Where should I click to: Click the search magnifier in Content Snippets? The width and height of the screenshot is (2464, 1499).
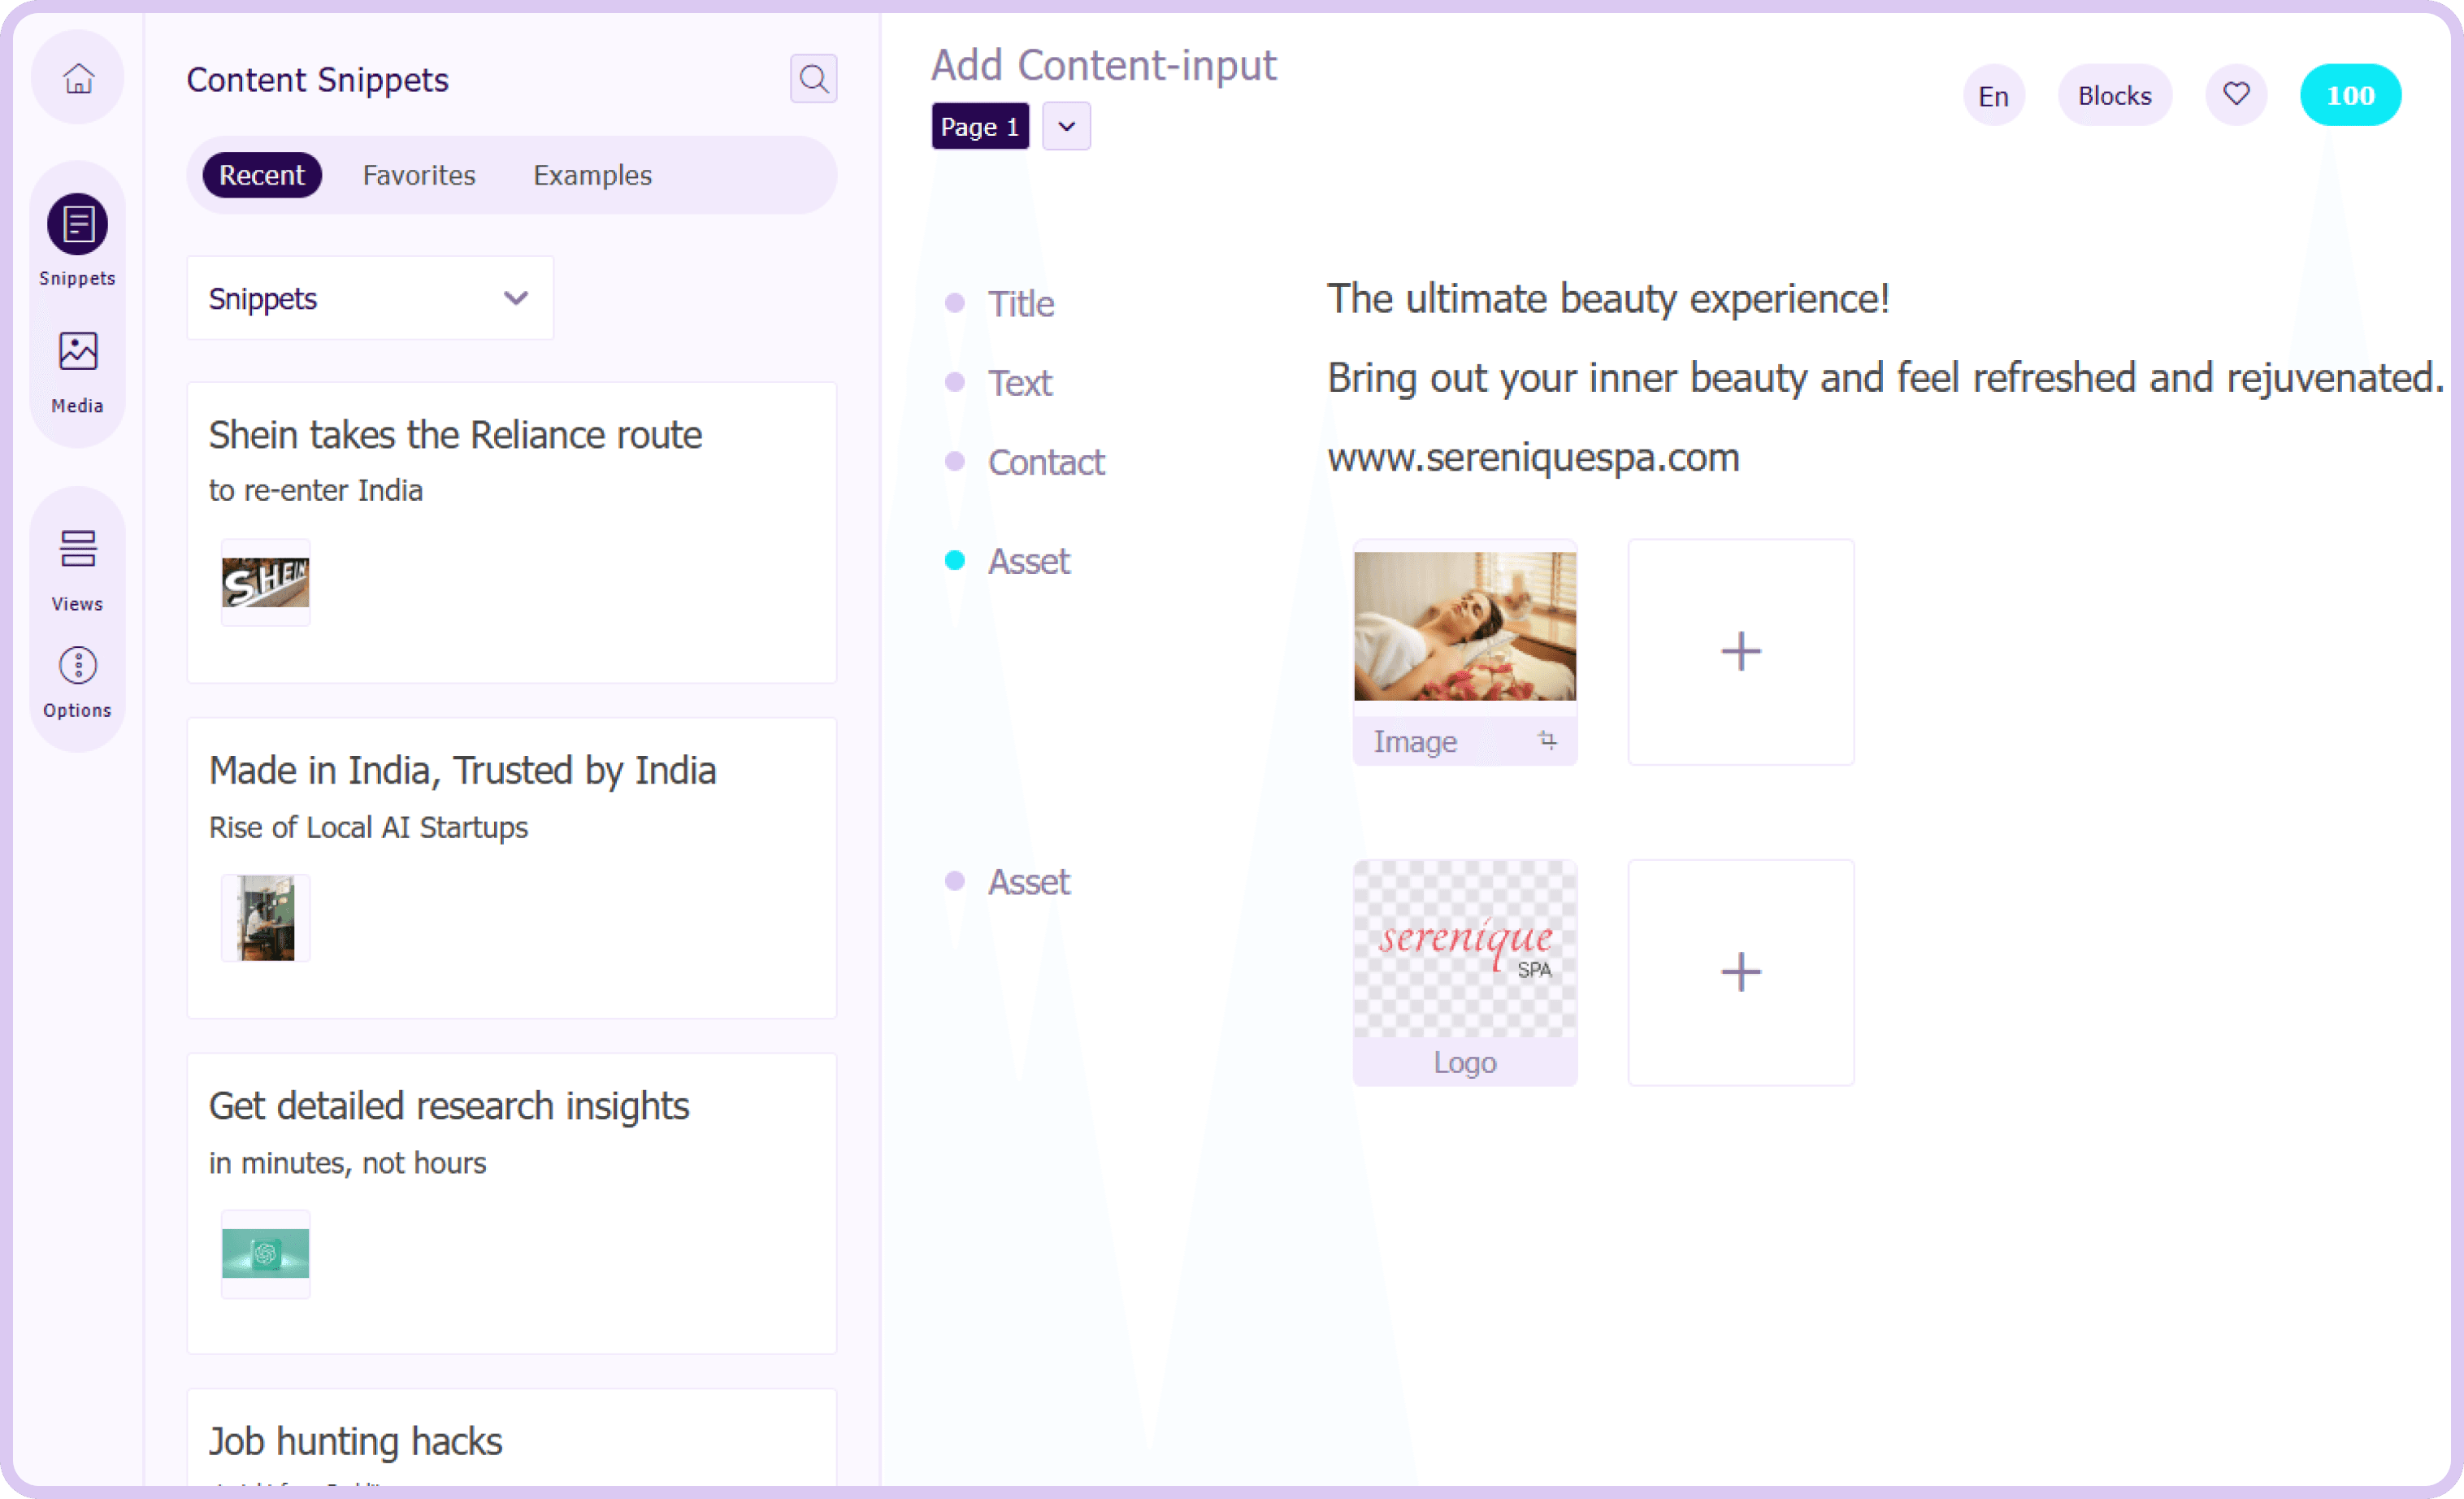pyautogui.click(x=813, y=78)
